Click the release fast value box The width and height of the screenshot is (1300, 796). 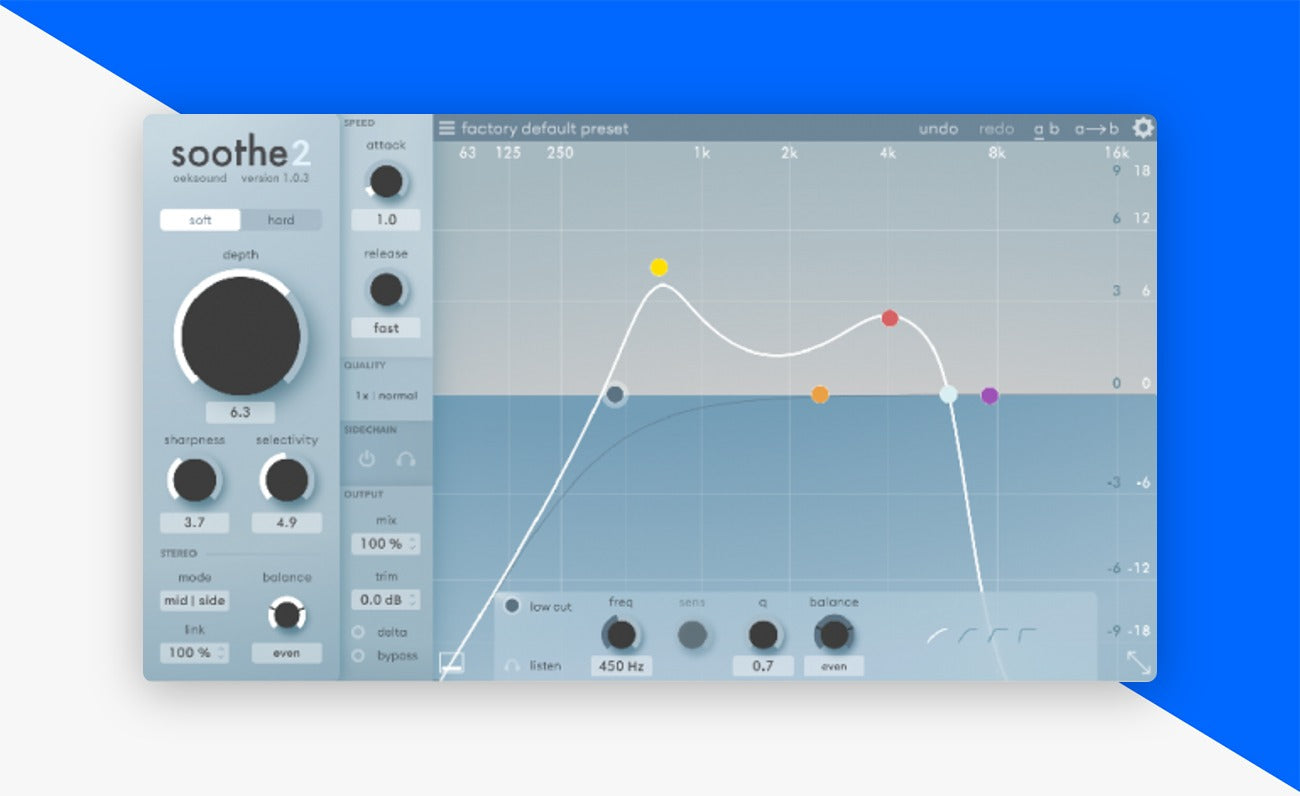pos(386,328)
